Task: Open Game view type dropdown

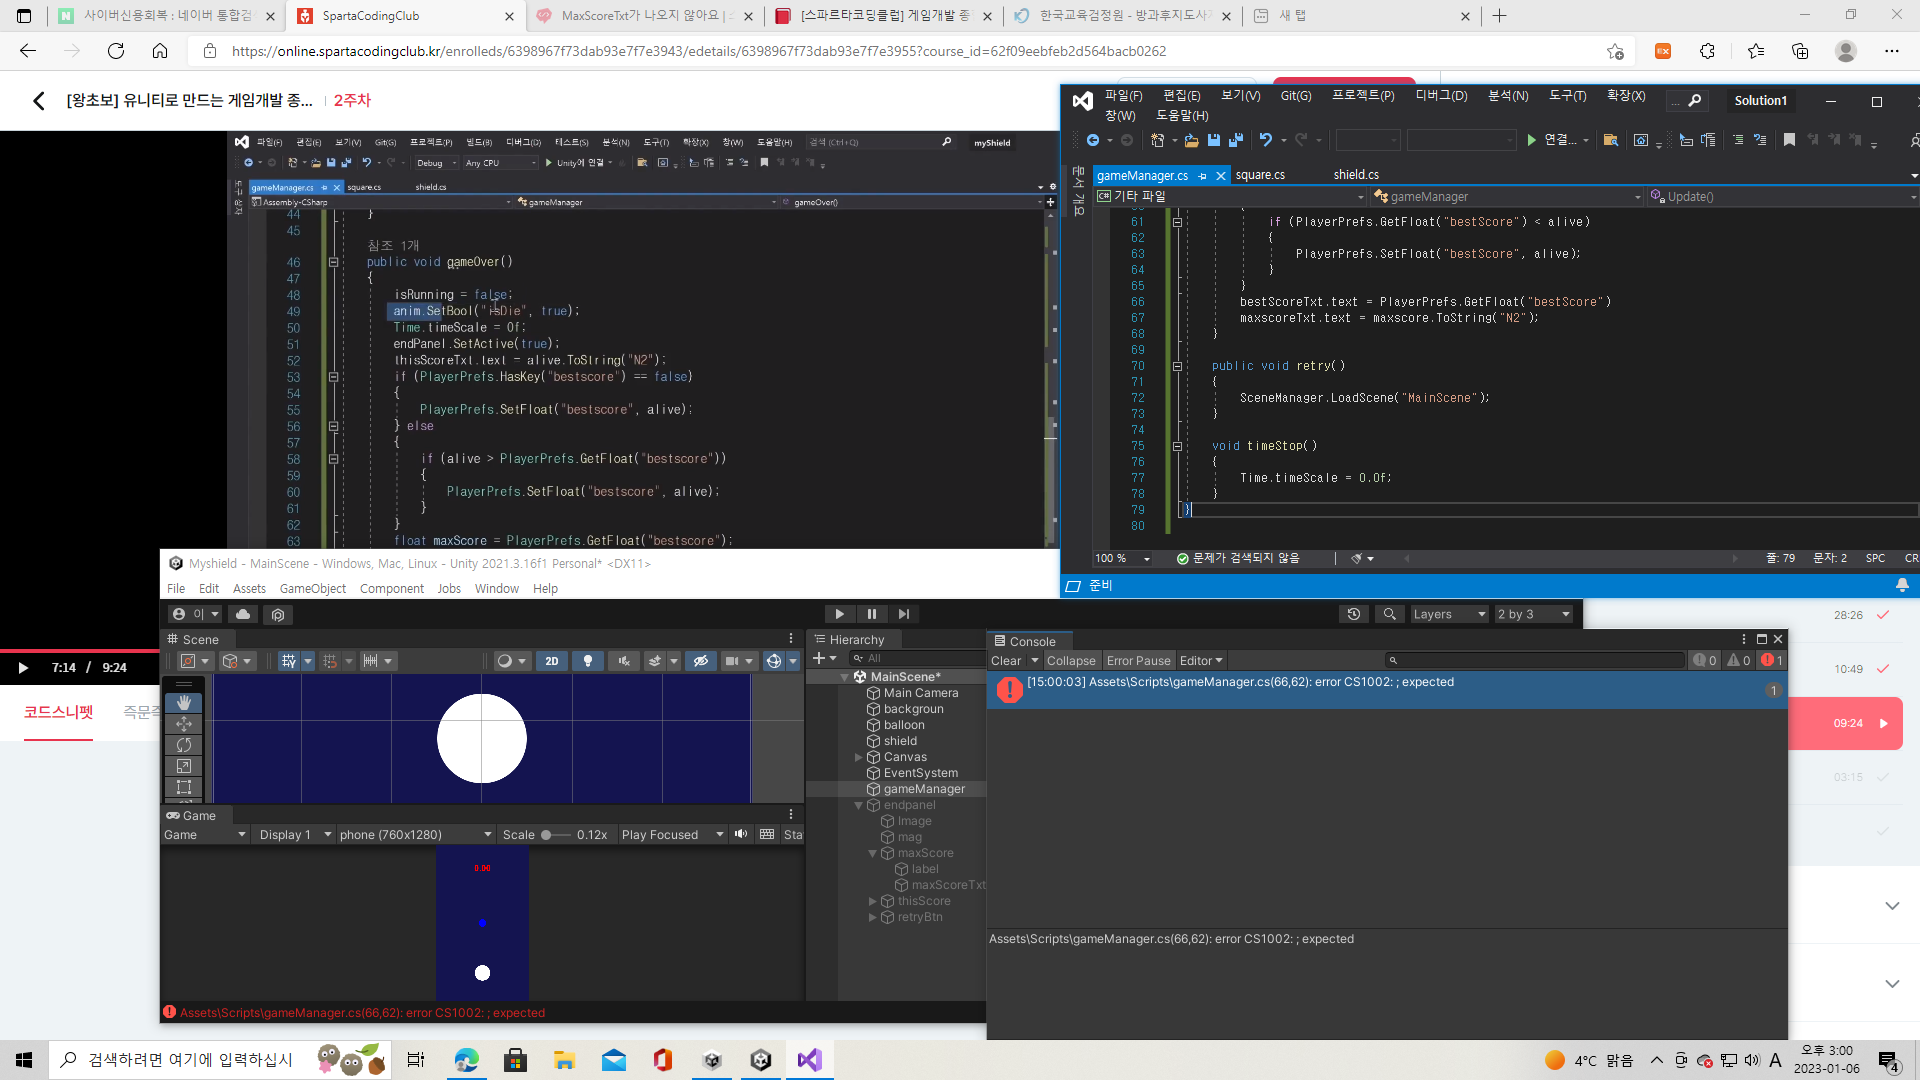Action: pyautogui.click(x=205, y=835)
